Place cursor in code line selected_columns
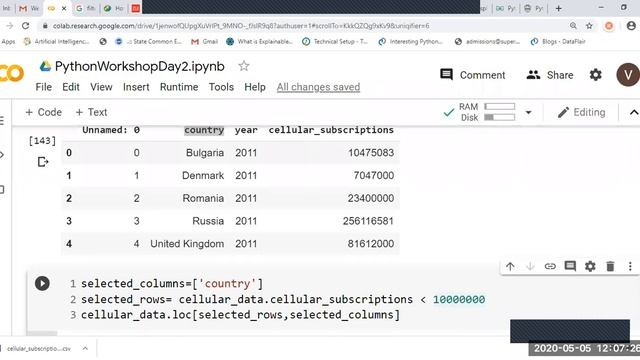640x360 pixels. [x=172, y=283]
